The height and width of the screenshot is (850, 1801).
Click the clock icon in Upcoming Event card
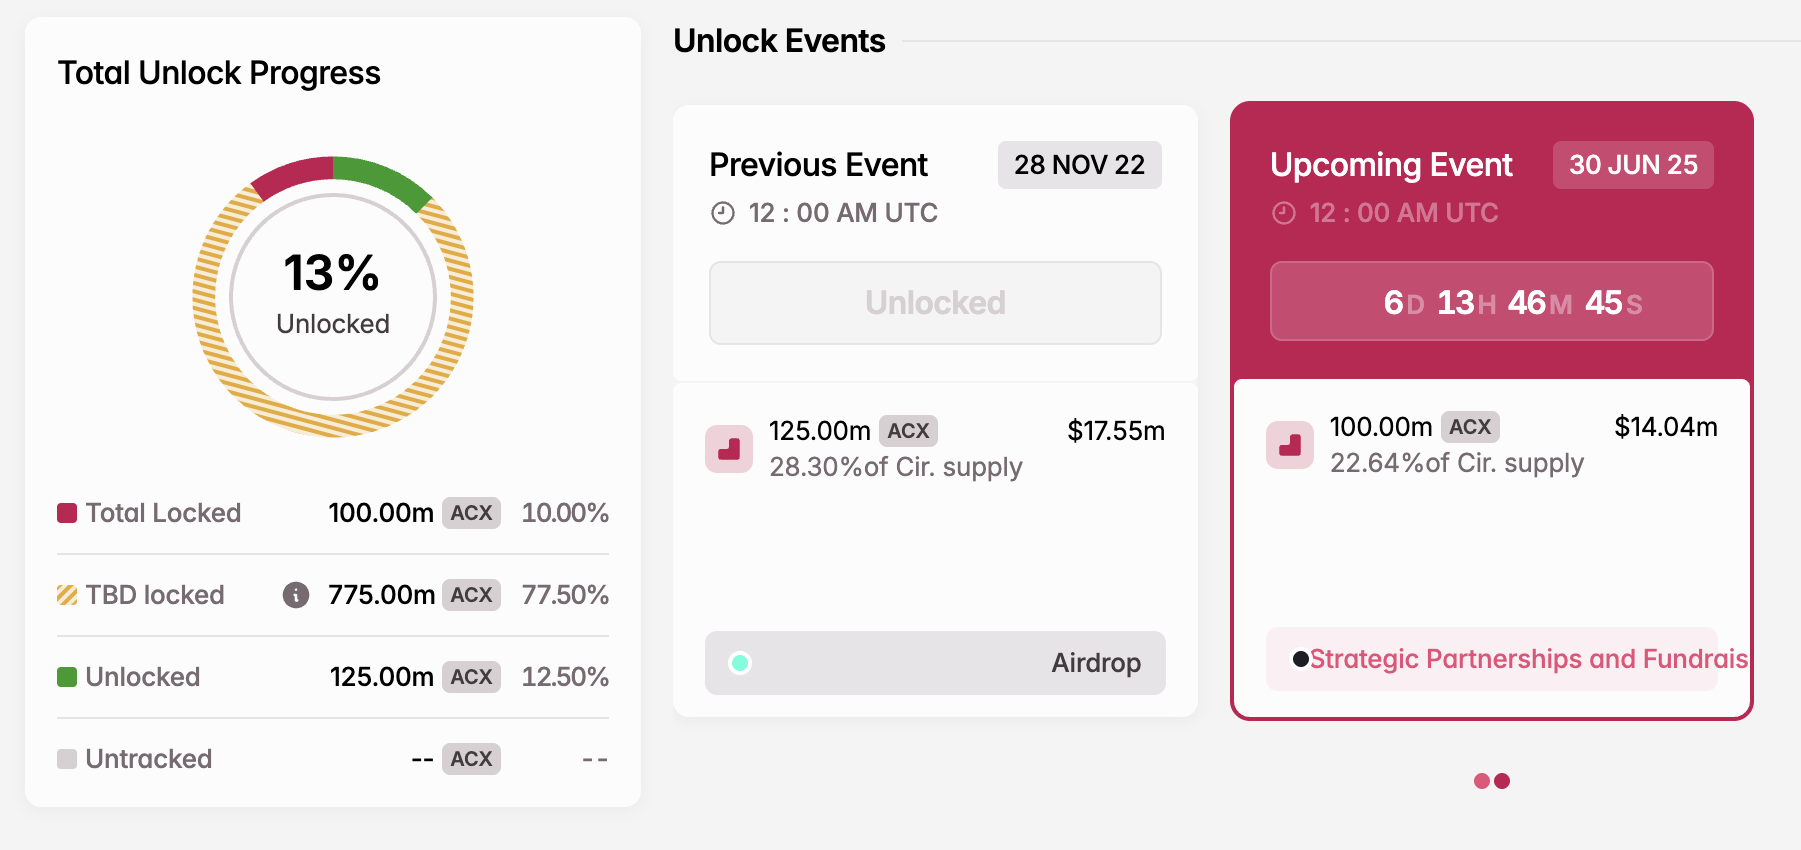pyautogui.click(x=1283, y=212)
